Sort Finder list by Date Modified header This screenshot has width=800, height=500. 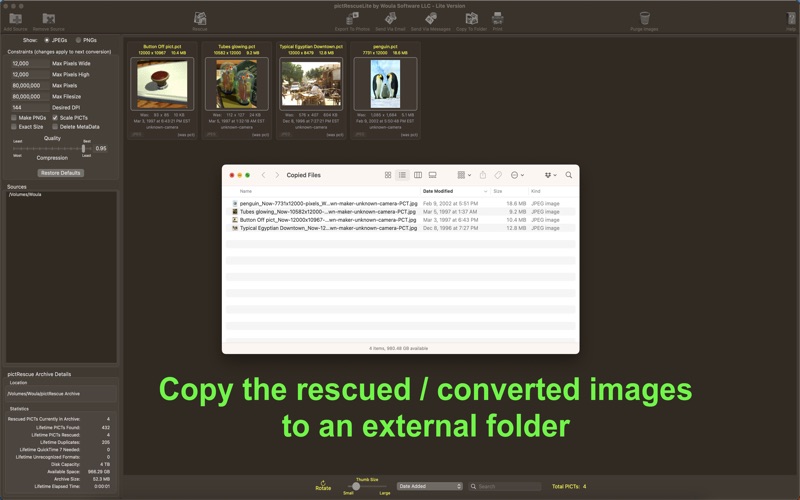(438, 191)
